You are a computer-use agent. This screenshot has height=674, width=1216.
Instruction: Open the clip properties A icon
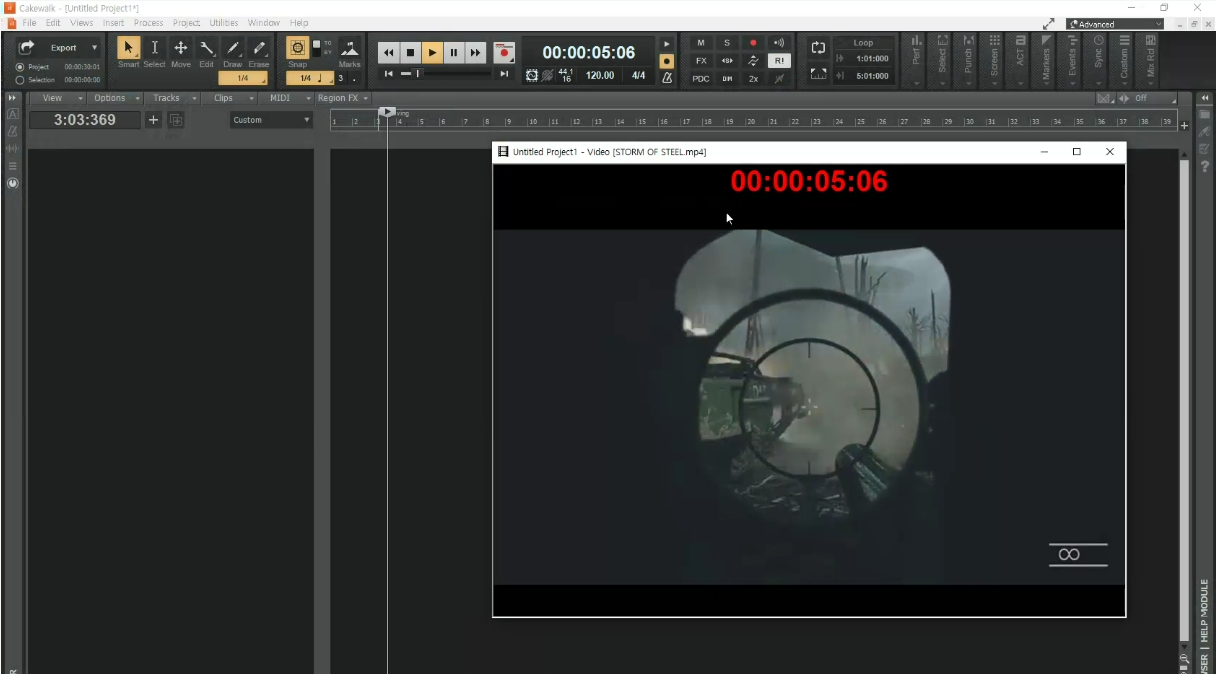click(12, 115)
